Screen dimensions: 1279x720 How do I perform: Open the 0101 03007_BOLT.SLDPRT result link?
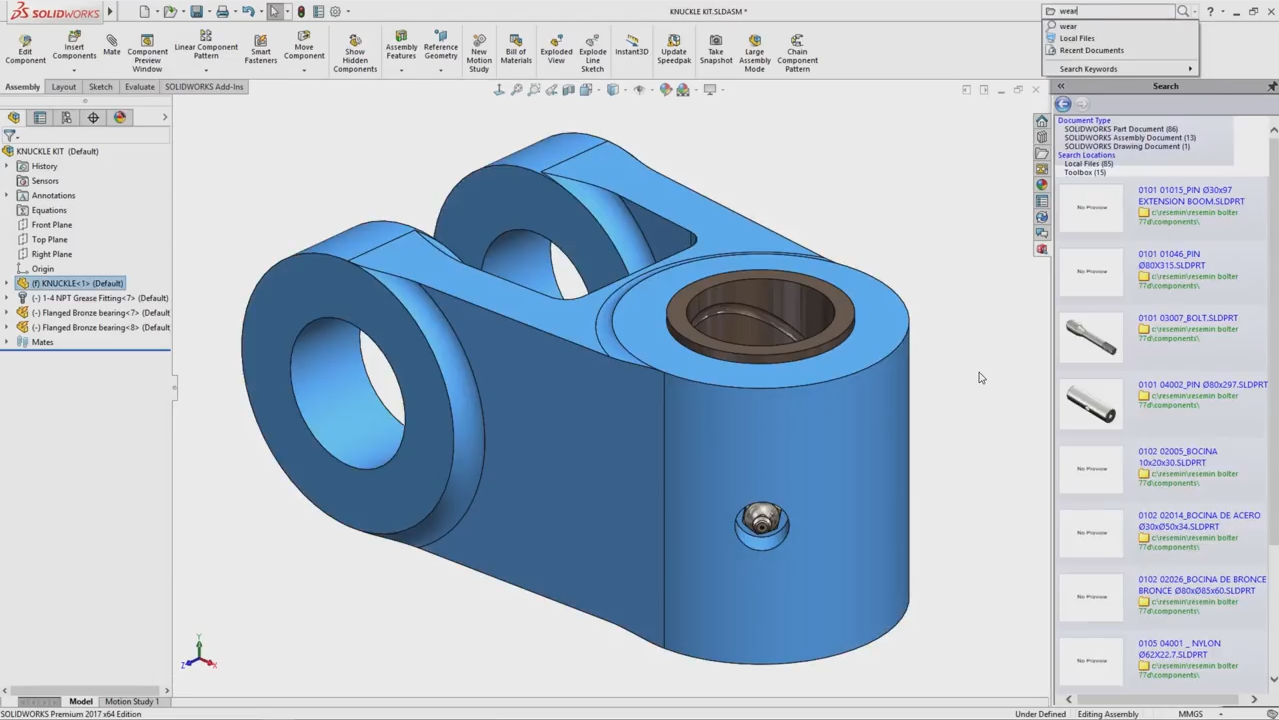[1187, 318]
